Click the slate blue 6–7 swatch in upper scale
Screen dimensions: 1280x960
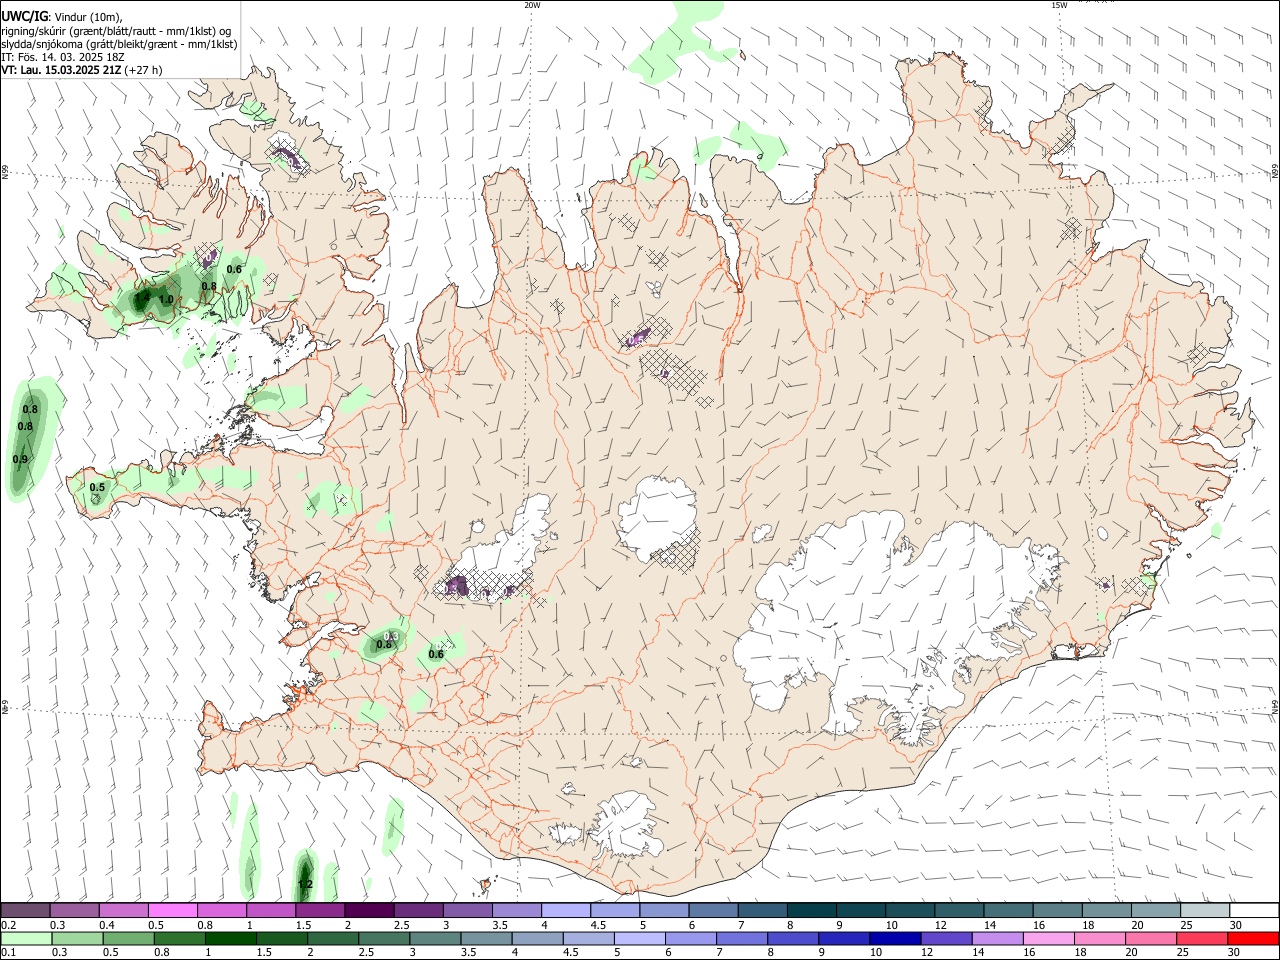713,911
